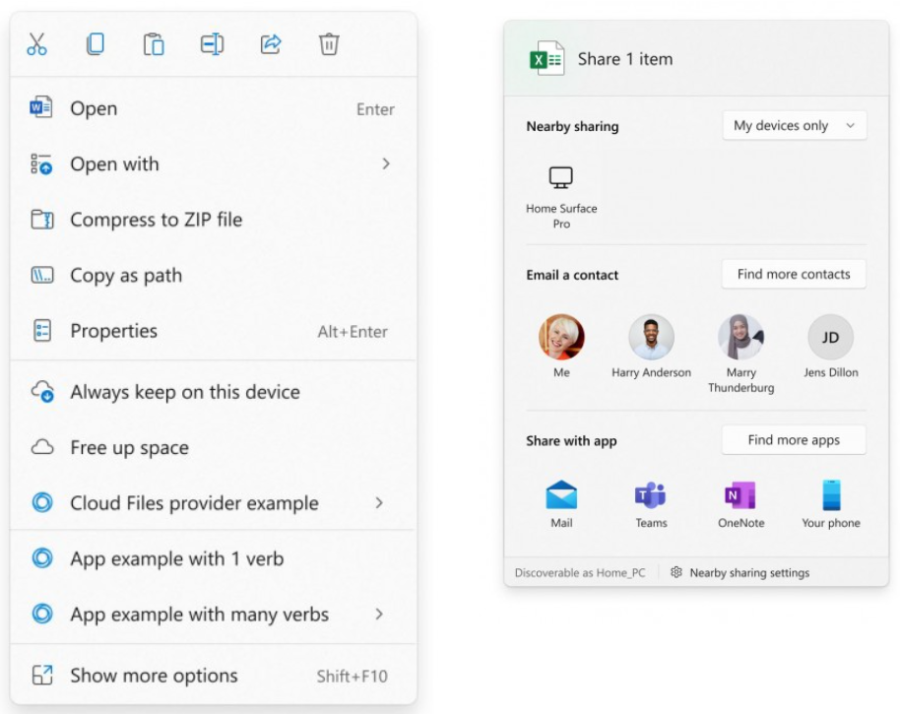The width and height of the screenshot is (900, 714).
Task: Choose Copy as path menu entry
Action: pos(126,276)
